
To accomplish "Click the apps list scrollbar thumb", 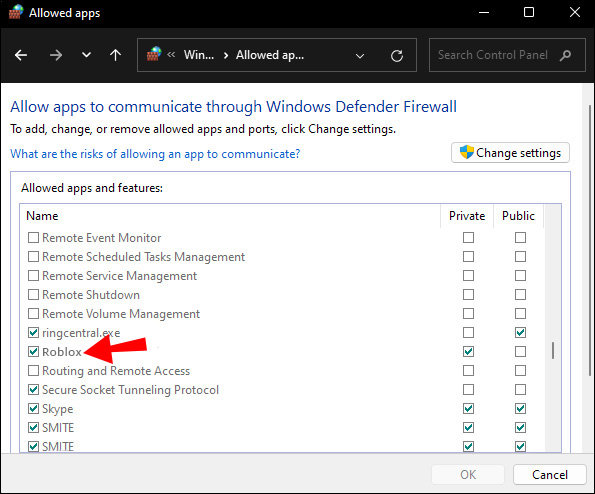I will 553,350.
